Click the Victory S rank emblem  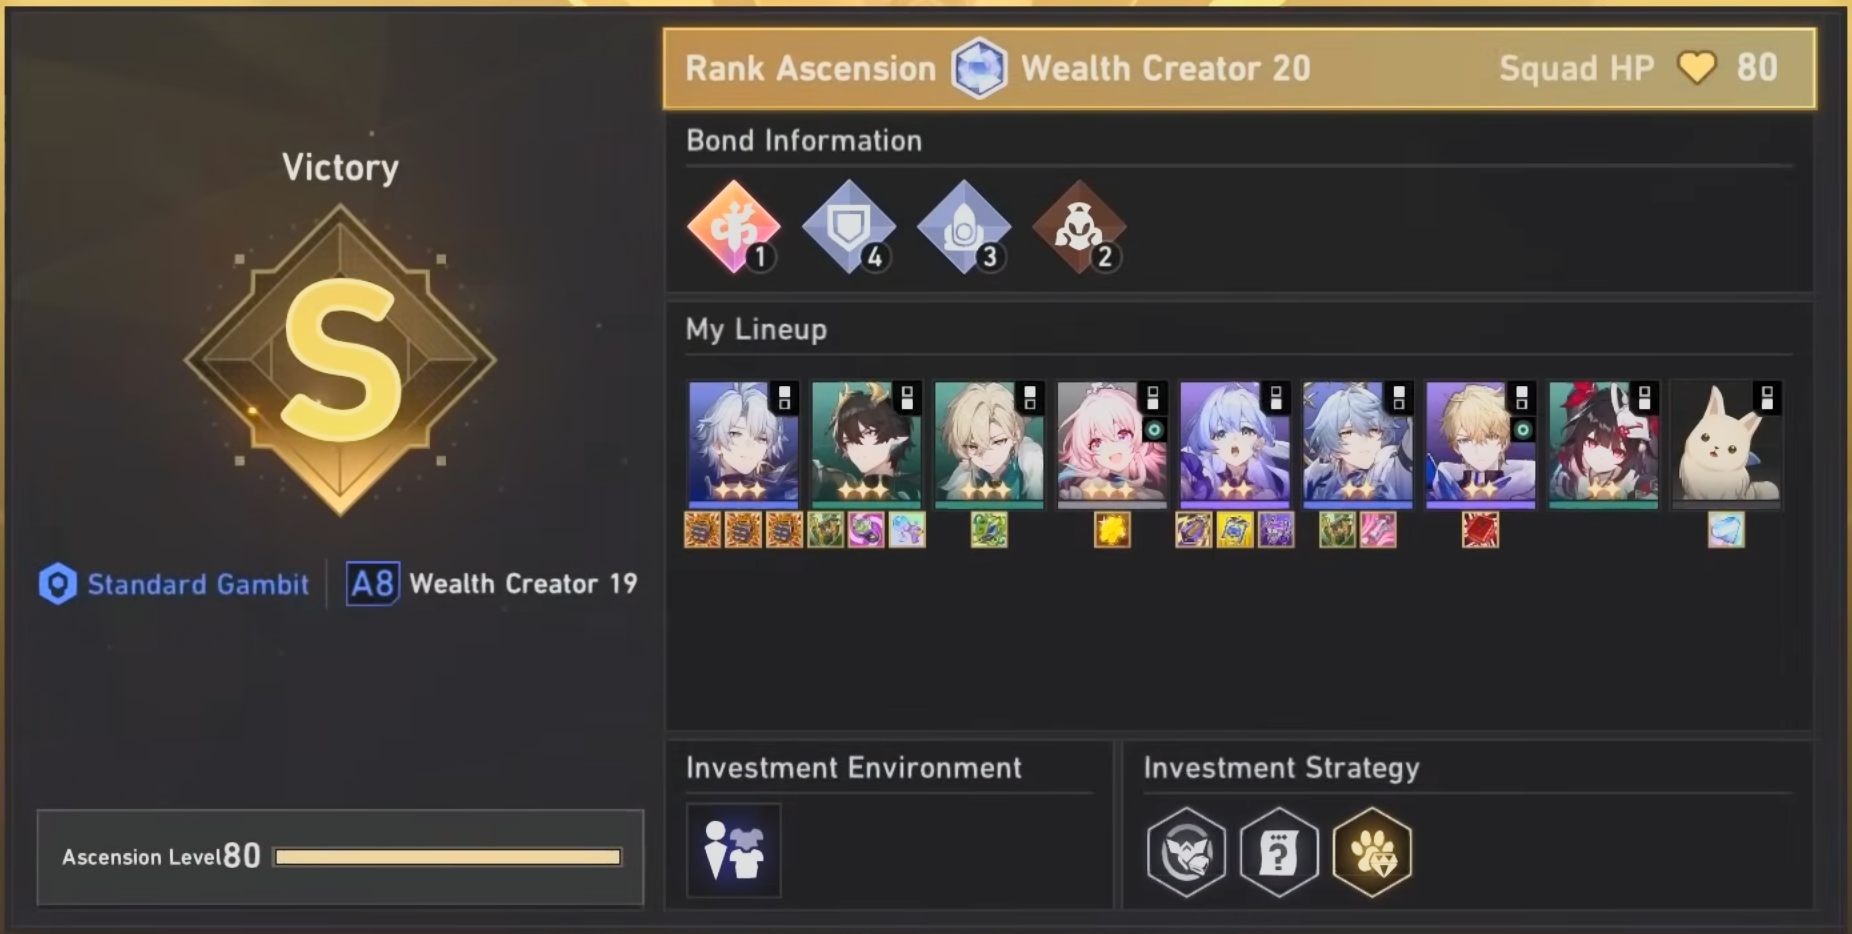tap(340, 360)
